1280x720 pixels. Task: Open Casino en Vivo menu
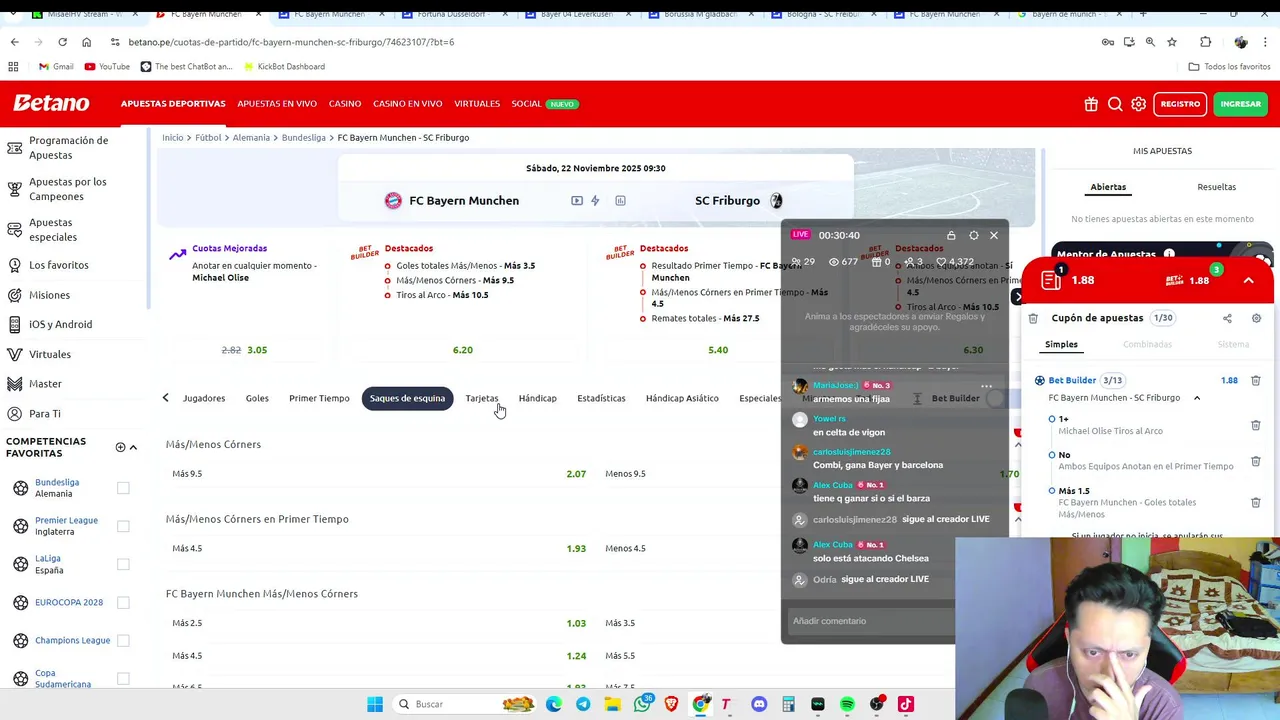tap(407, 104)
